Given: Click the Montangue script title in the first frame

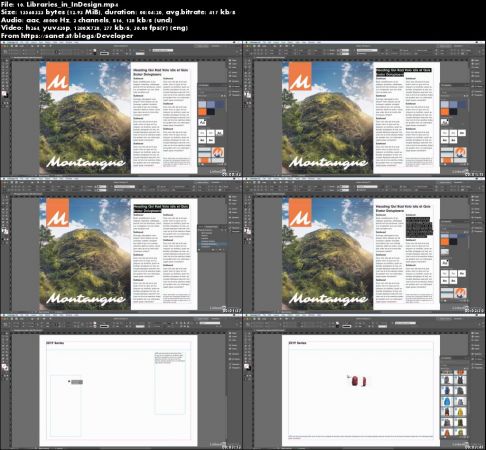Looking at the screenshot, I should [x=86, y=163].
